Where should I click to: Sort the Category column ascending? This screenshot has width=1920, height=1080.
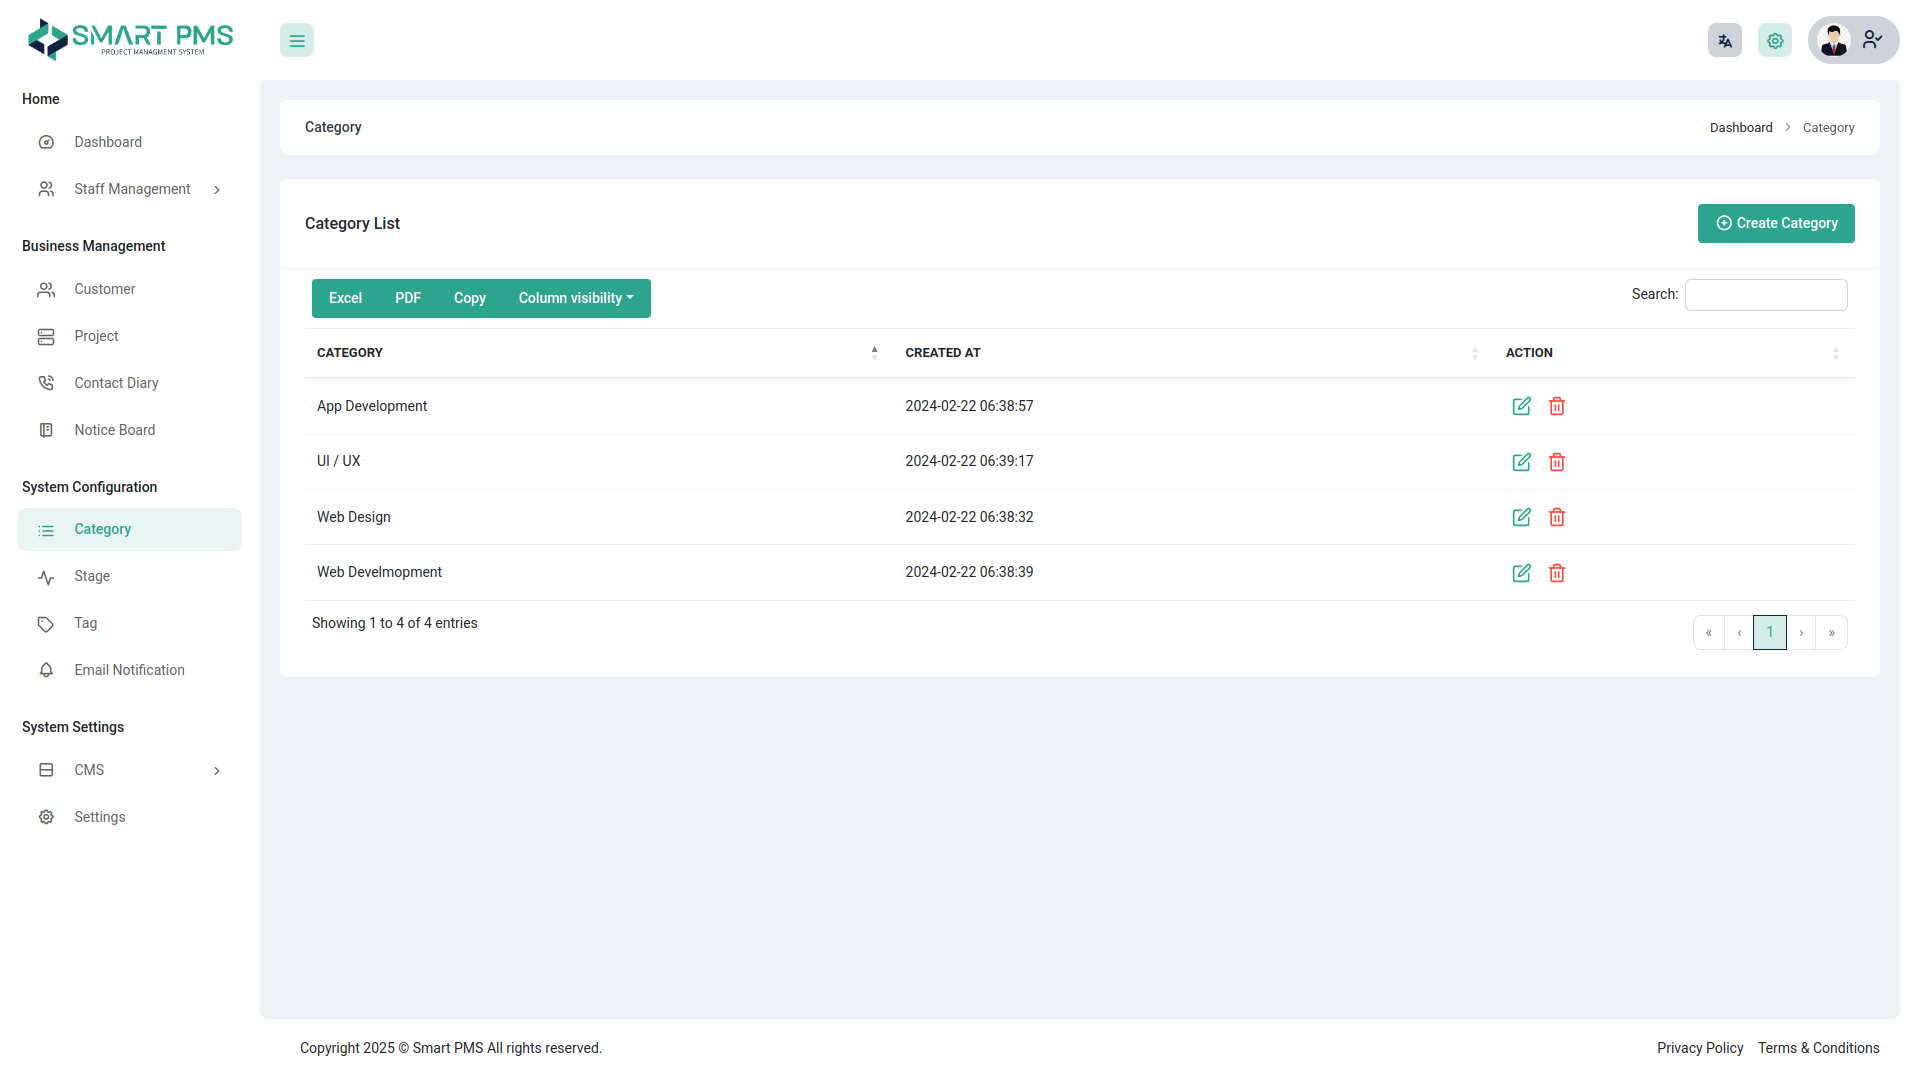tap(874, 352)
